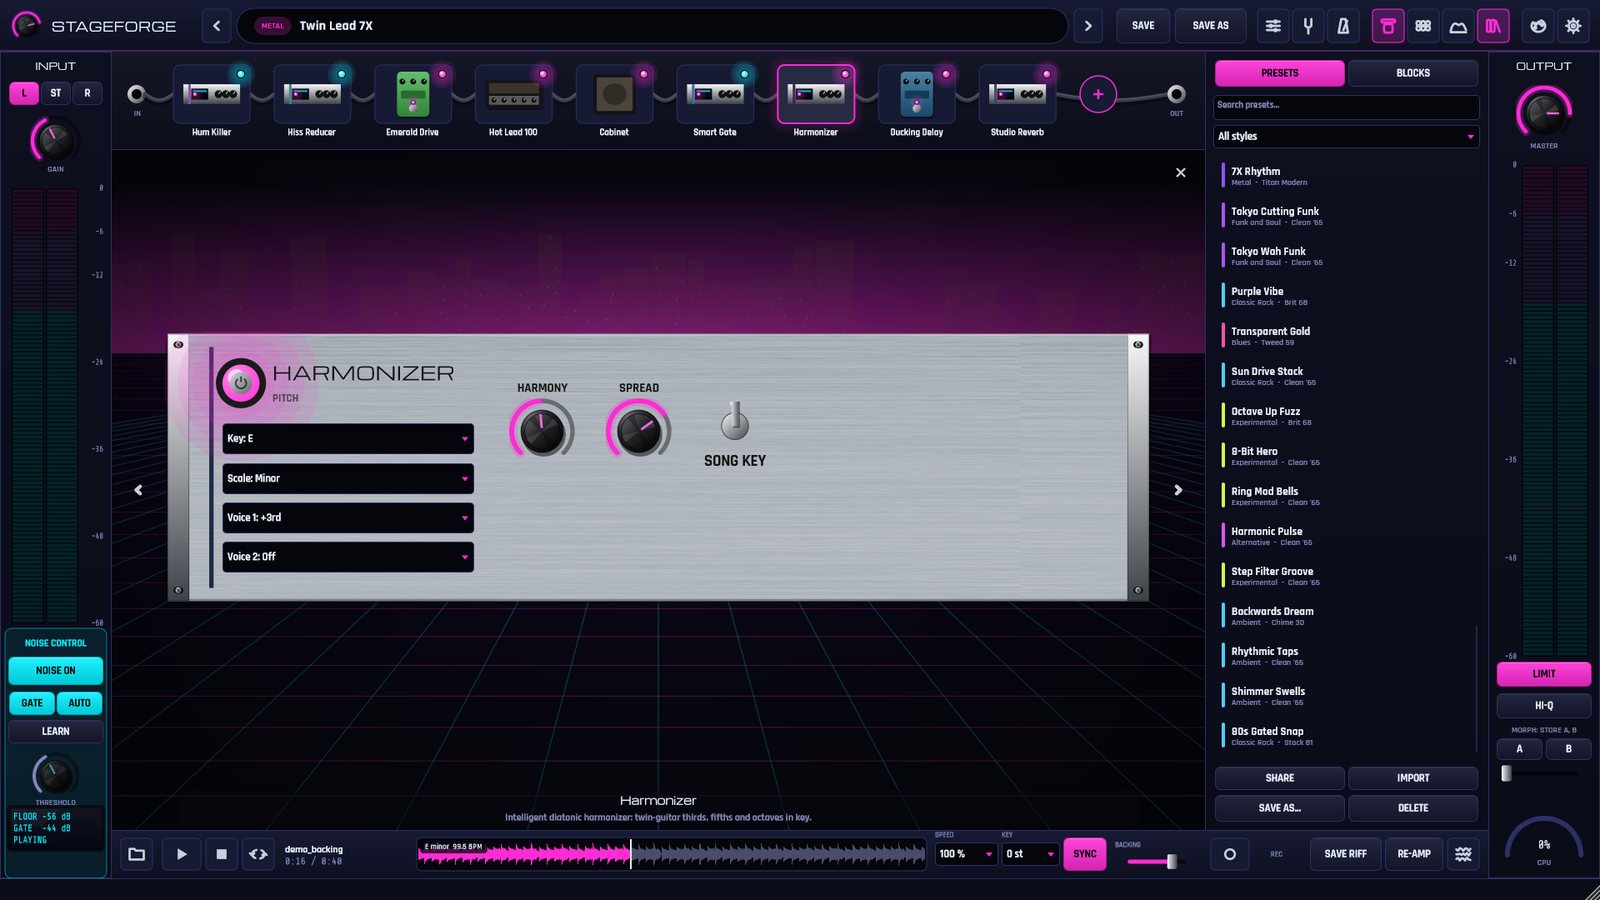1600x900 pixels.
Task: Open the Key: E dropdown
Action: 348,438
